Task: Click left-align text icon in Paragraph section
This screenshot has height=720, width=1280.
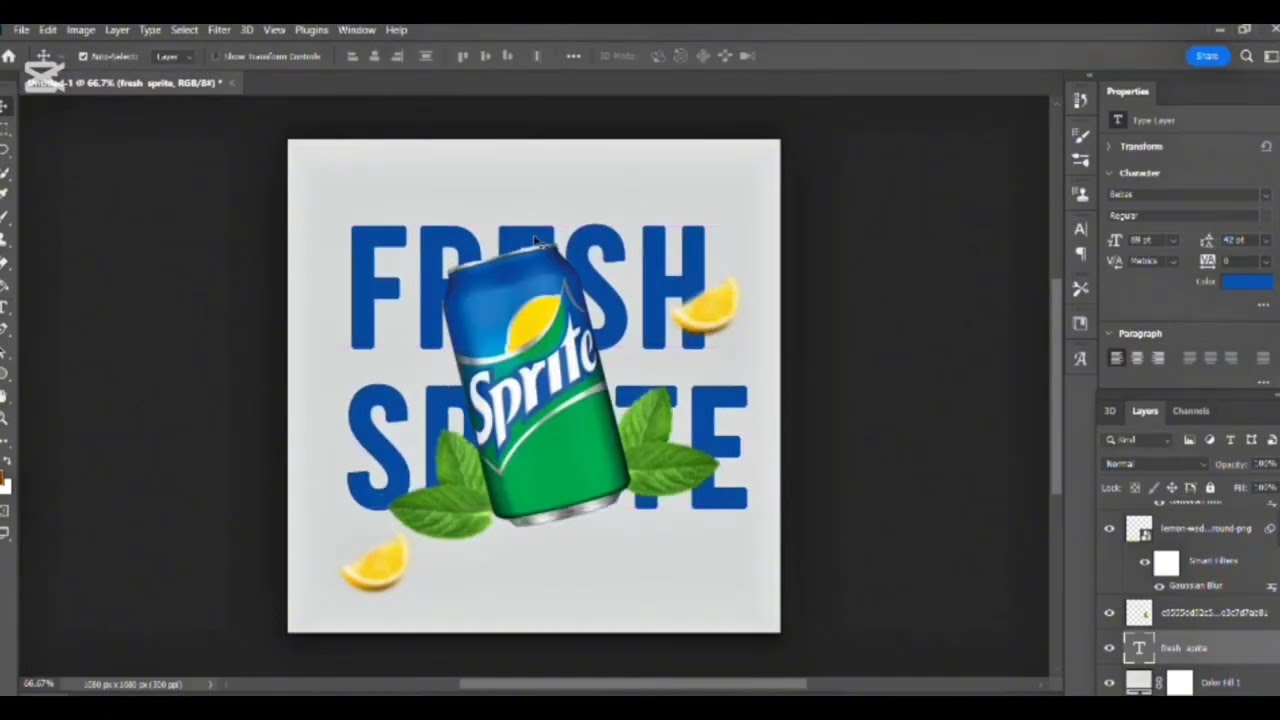Action: (x=1116, y=358)
